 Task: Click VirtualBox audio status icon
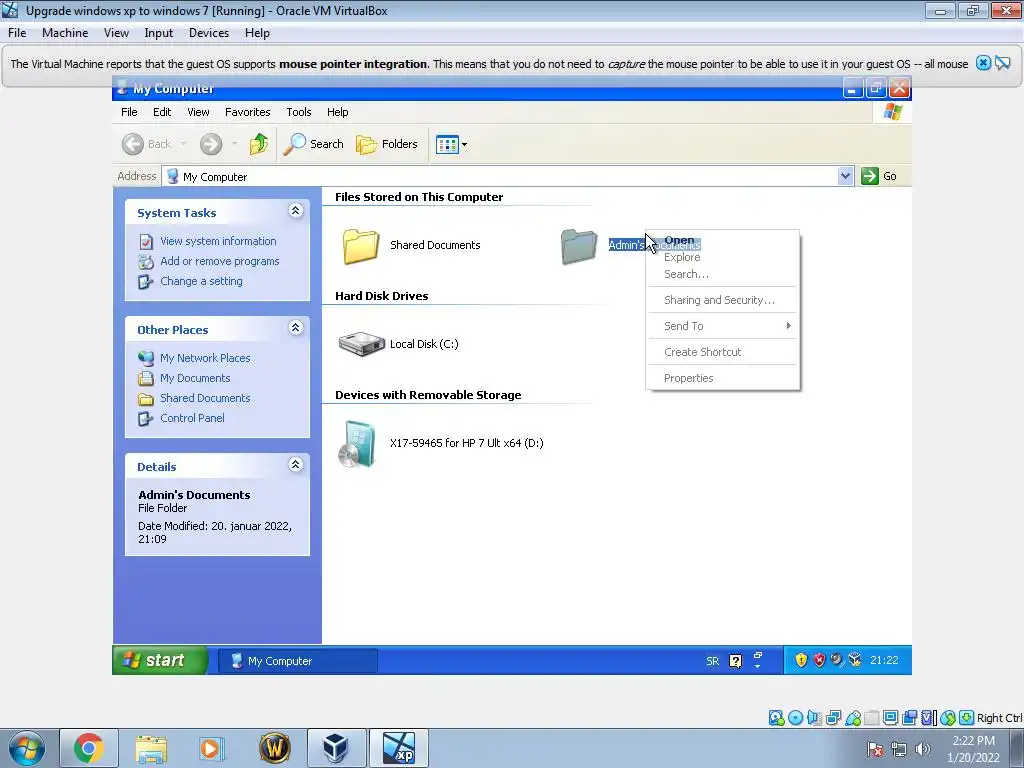(814, 718)
